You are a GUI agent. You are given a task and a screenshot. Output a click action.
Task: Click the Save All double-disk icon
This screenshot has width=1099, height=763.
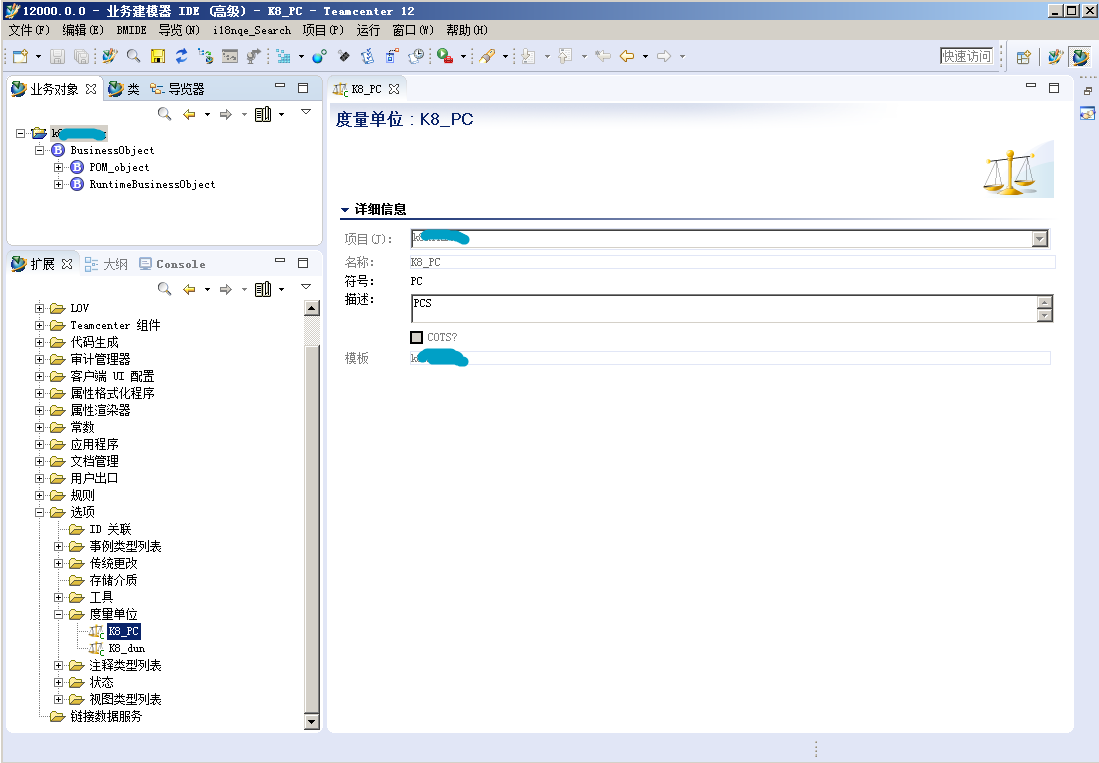[x=81, y=56]
